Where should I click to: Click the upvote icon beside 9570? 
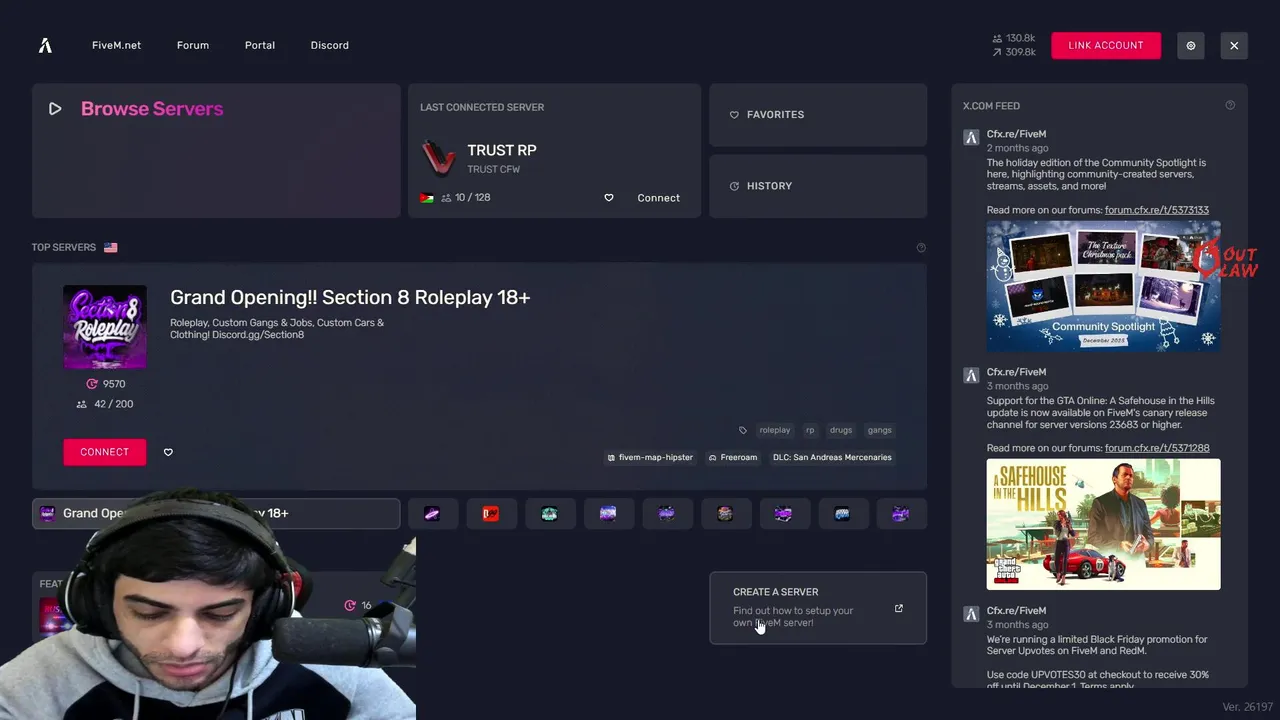[92, 384]
